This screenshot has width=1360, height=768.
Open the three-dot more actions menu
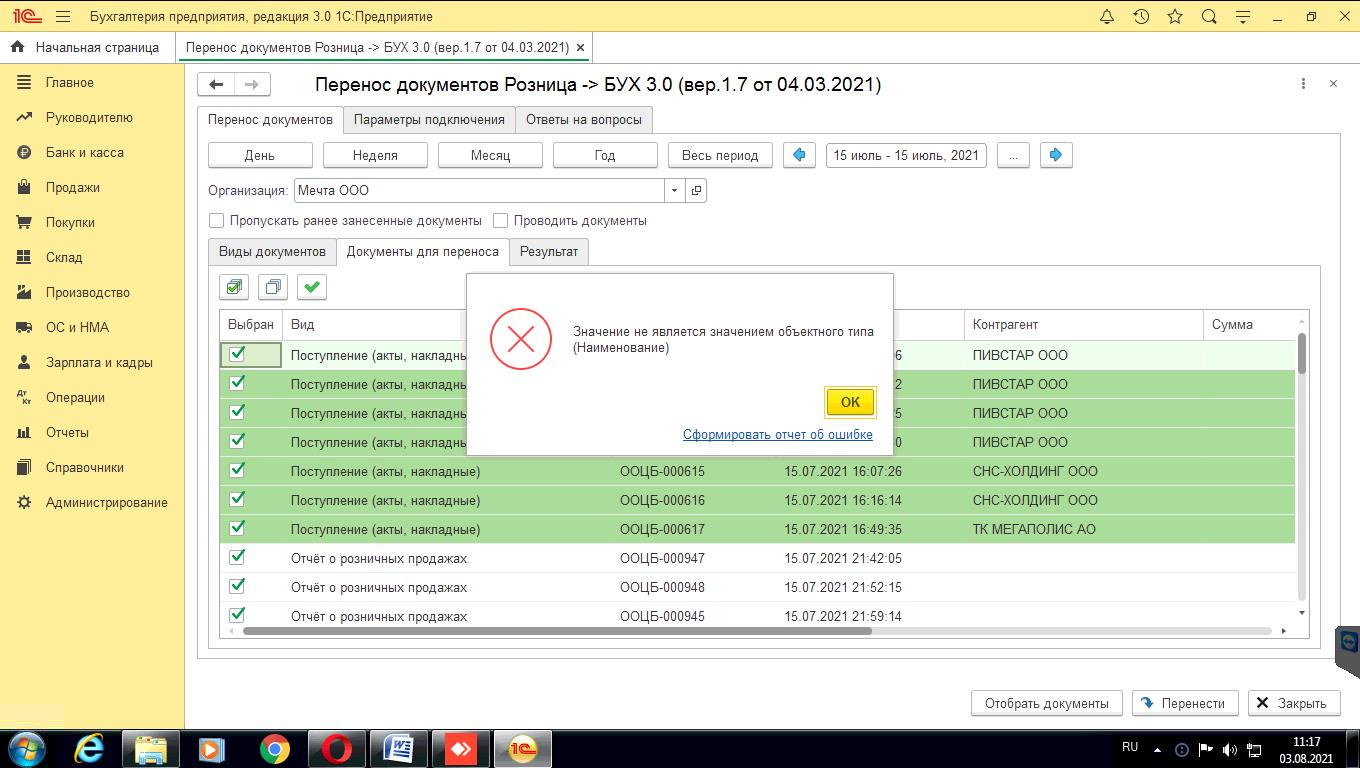(x=1303, y=84)
